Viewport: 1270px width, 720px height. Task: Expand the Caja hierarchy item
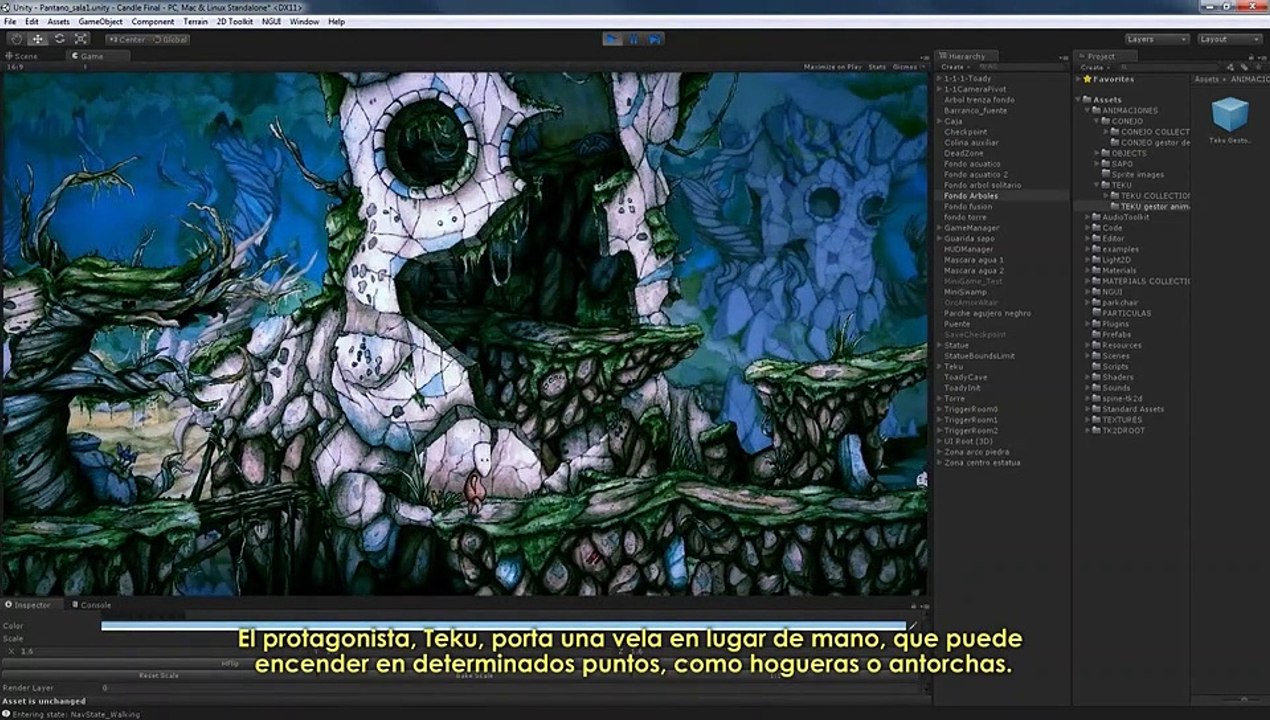939,121
